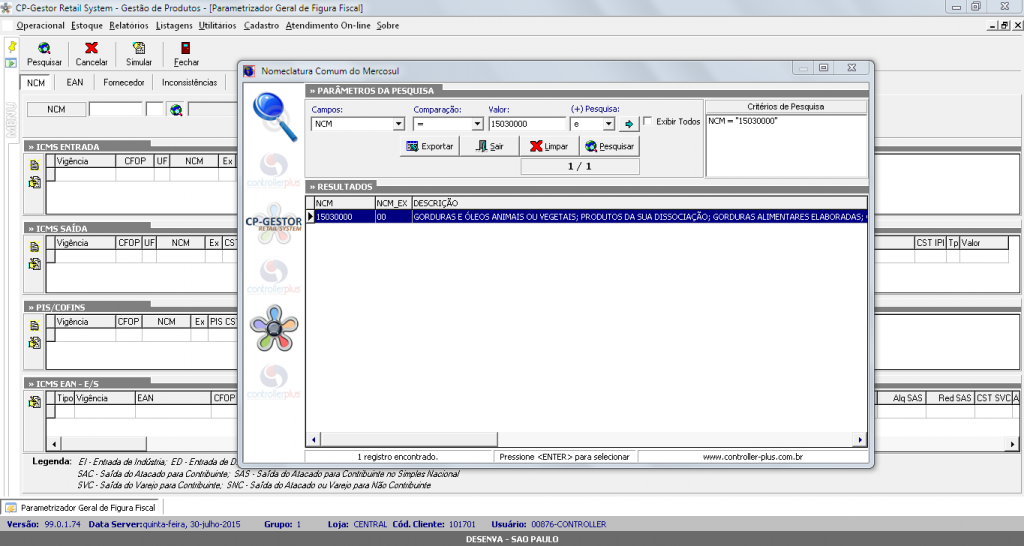Click the CST IPI column header

(x=930, y=242)
